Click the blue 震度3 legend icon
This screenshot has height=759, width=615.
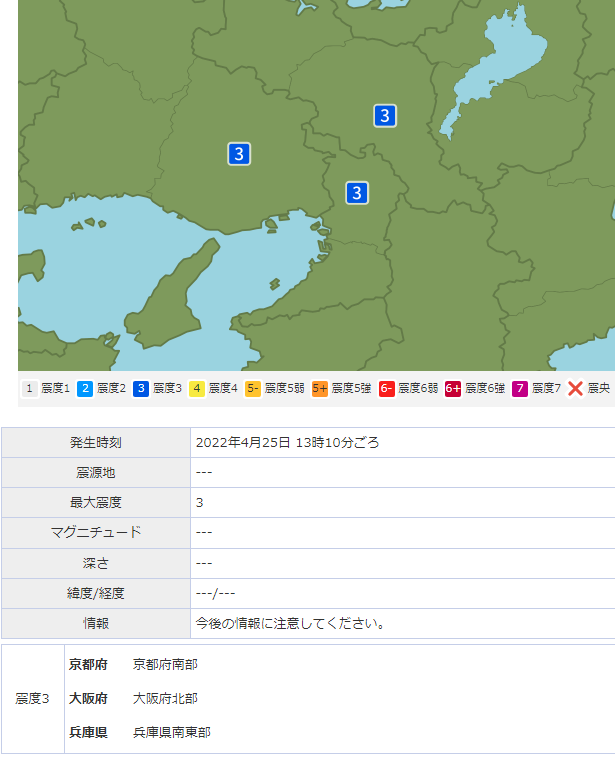(x=141, y=388)
